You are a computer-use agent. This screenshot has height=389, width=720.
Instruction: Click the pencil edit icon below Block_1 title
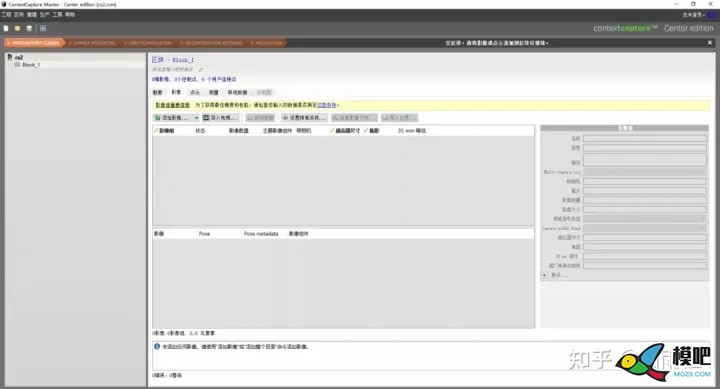(201, 69)
